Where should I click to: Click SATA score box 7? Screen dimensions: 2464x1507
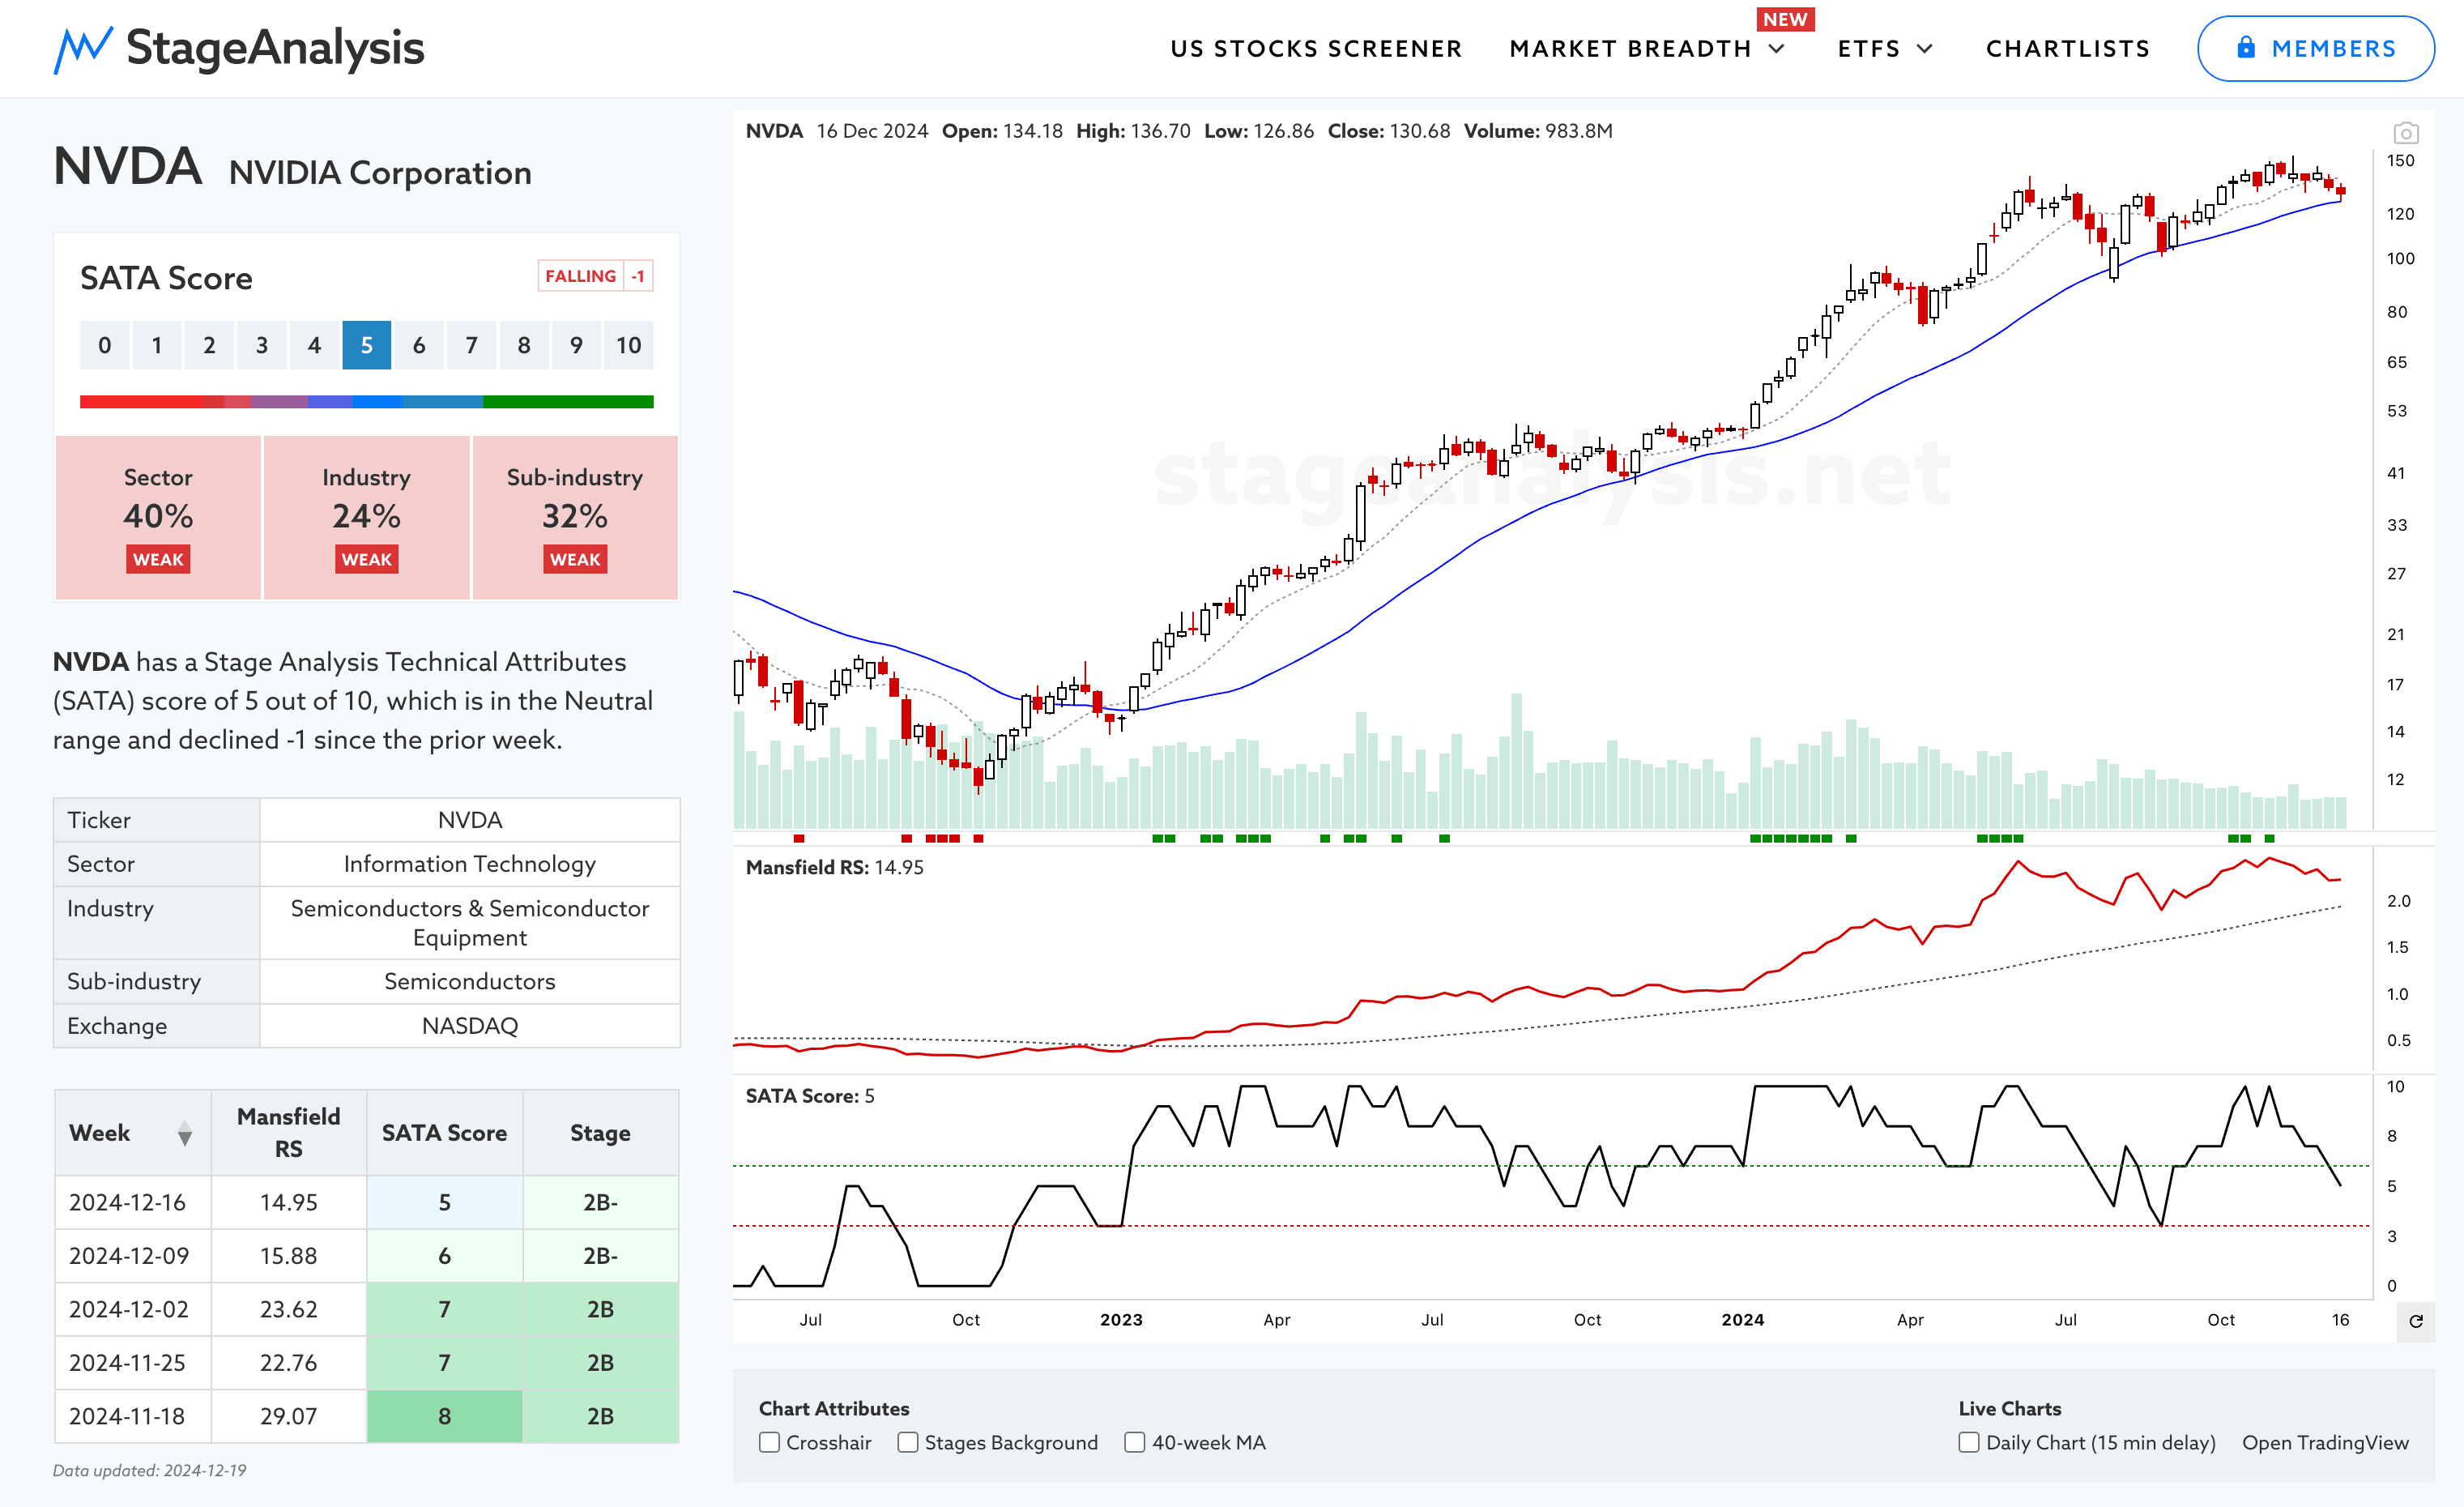coord(471,345)
